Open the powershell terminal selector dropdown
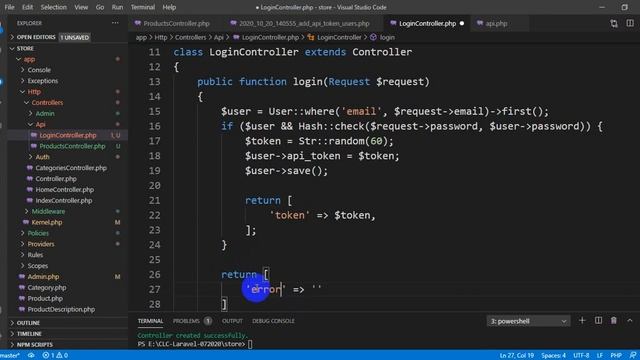The width and height of the screenshot is (640, 360). click(528, 321)
